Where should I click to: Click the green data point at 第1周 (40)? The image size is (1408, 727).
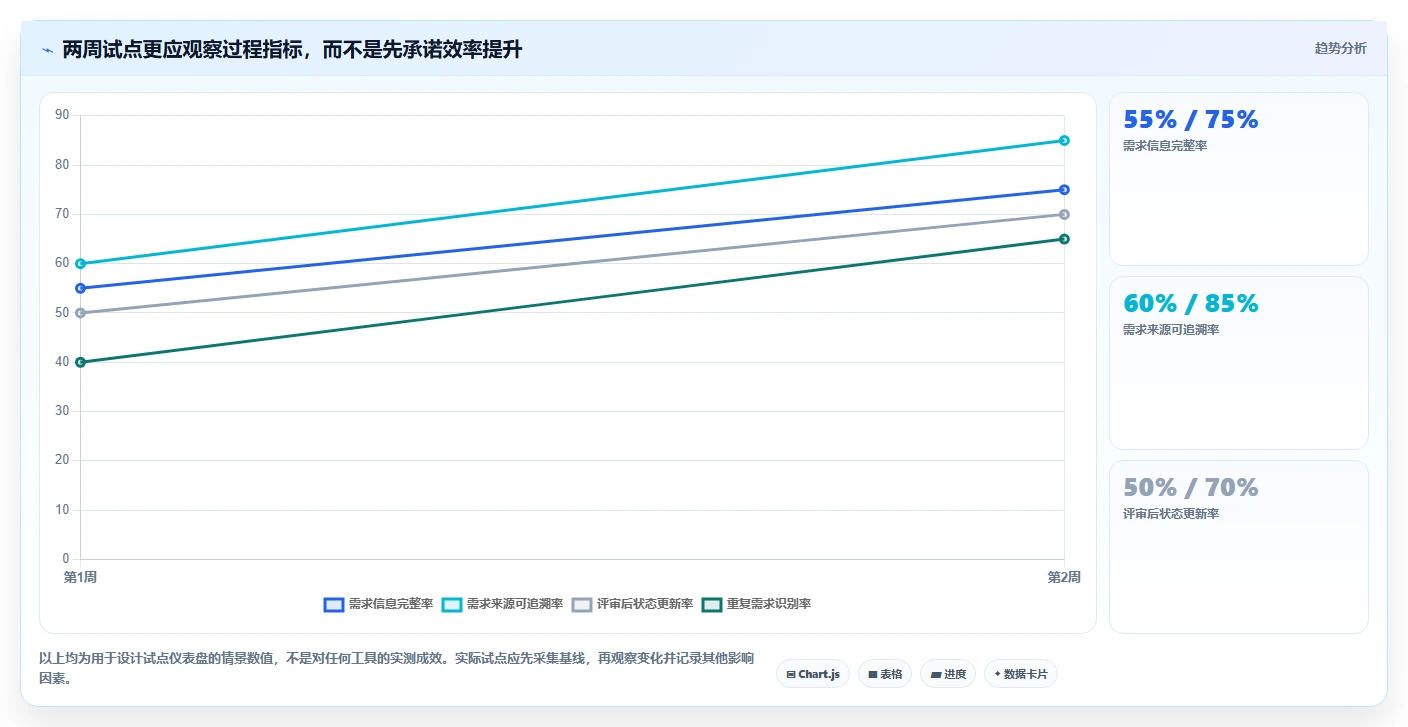(x=80, y=362)
